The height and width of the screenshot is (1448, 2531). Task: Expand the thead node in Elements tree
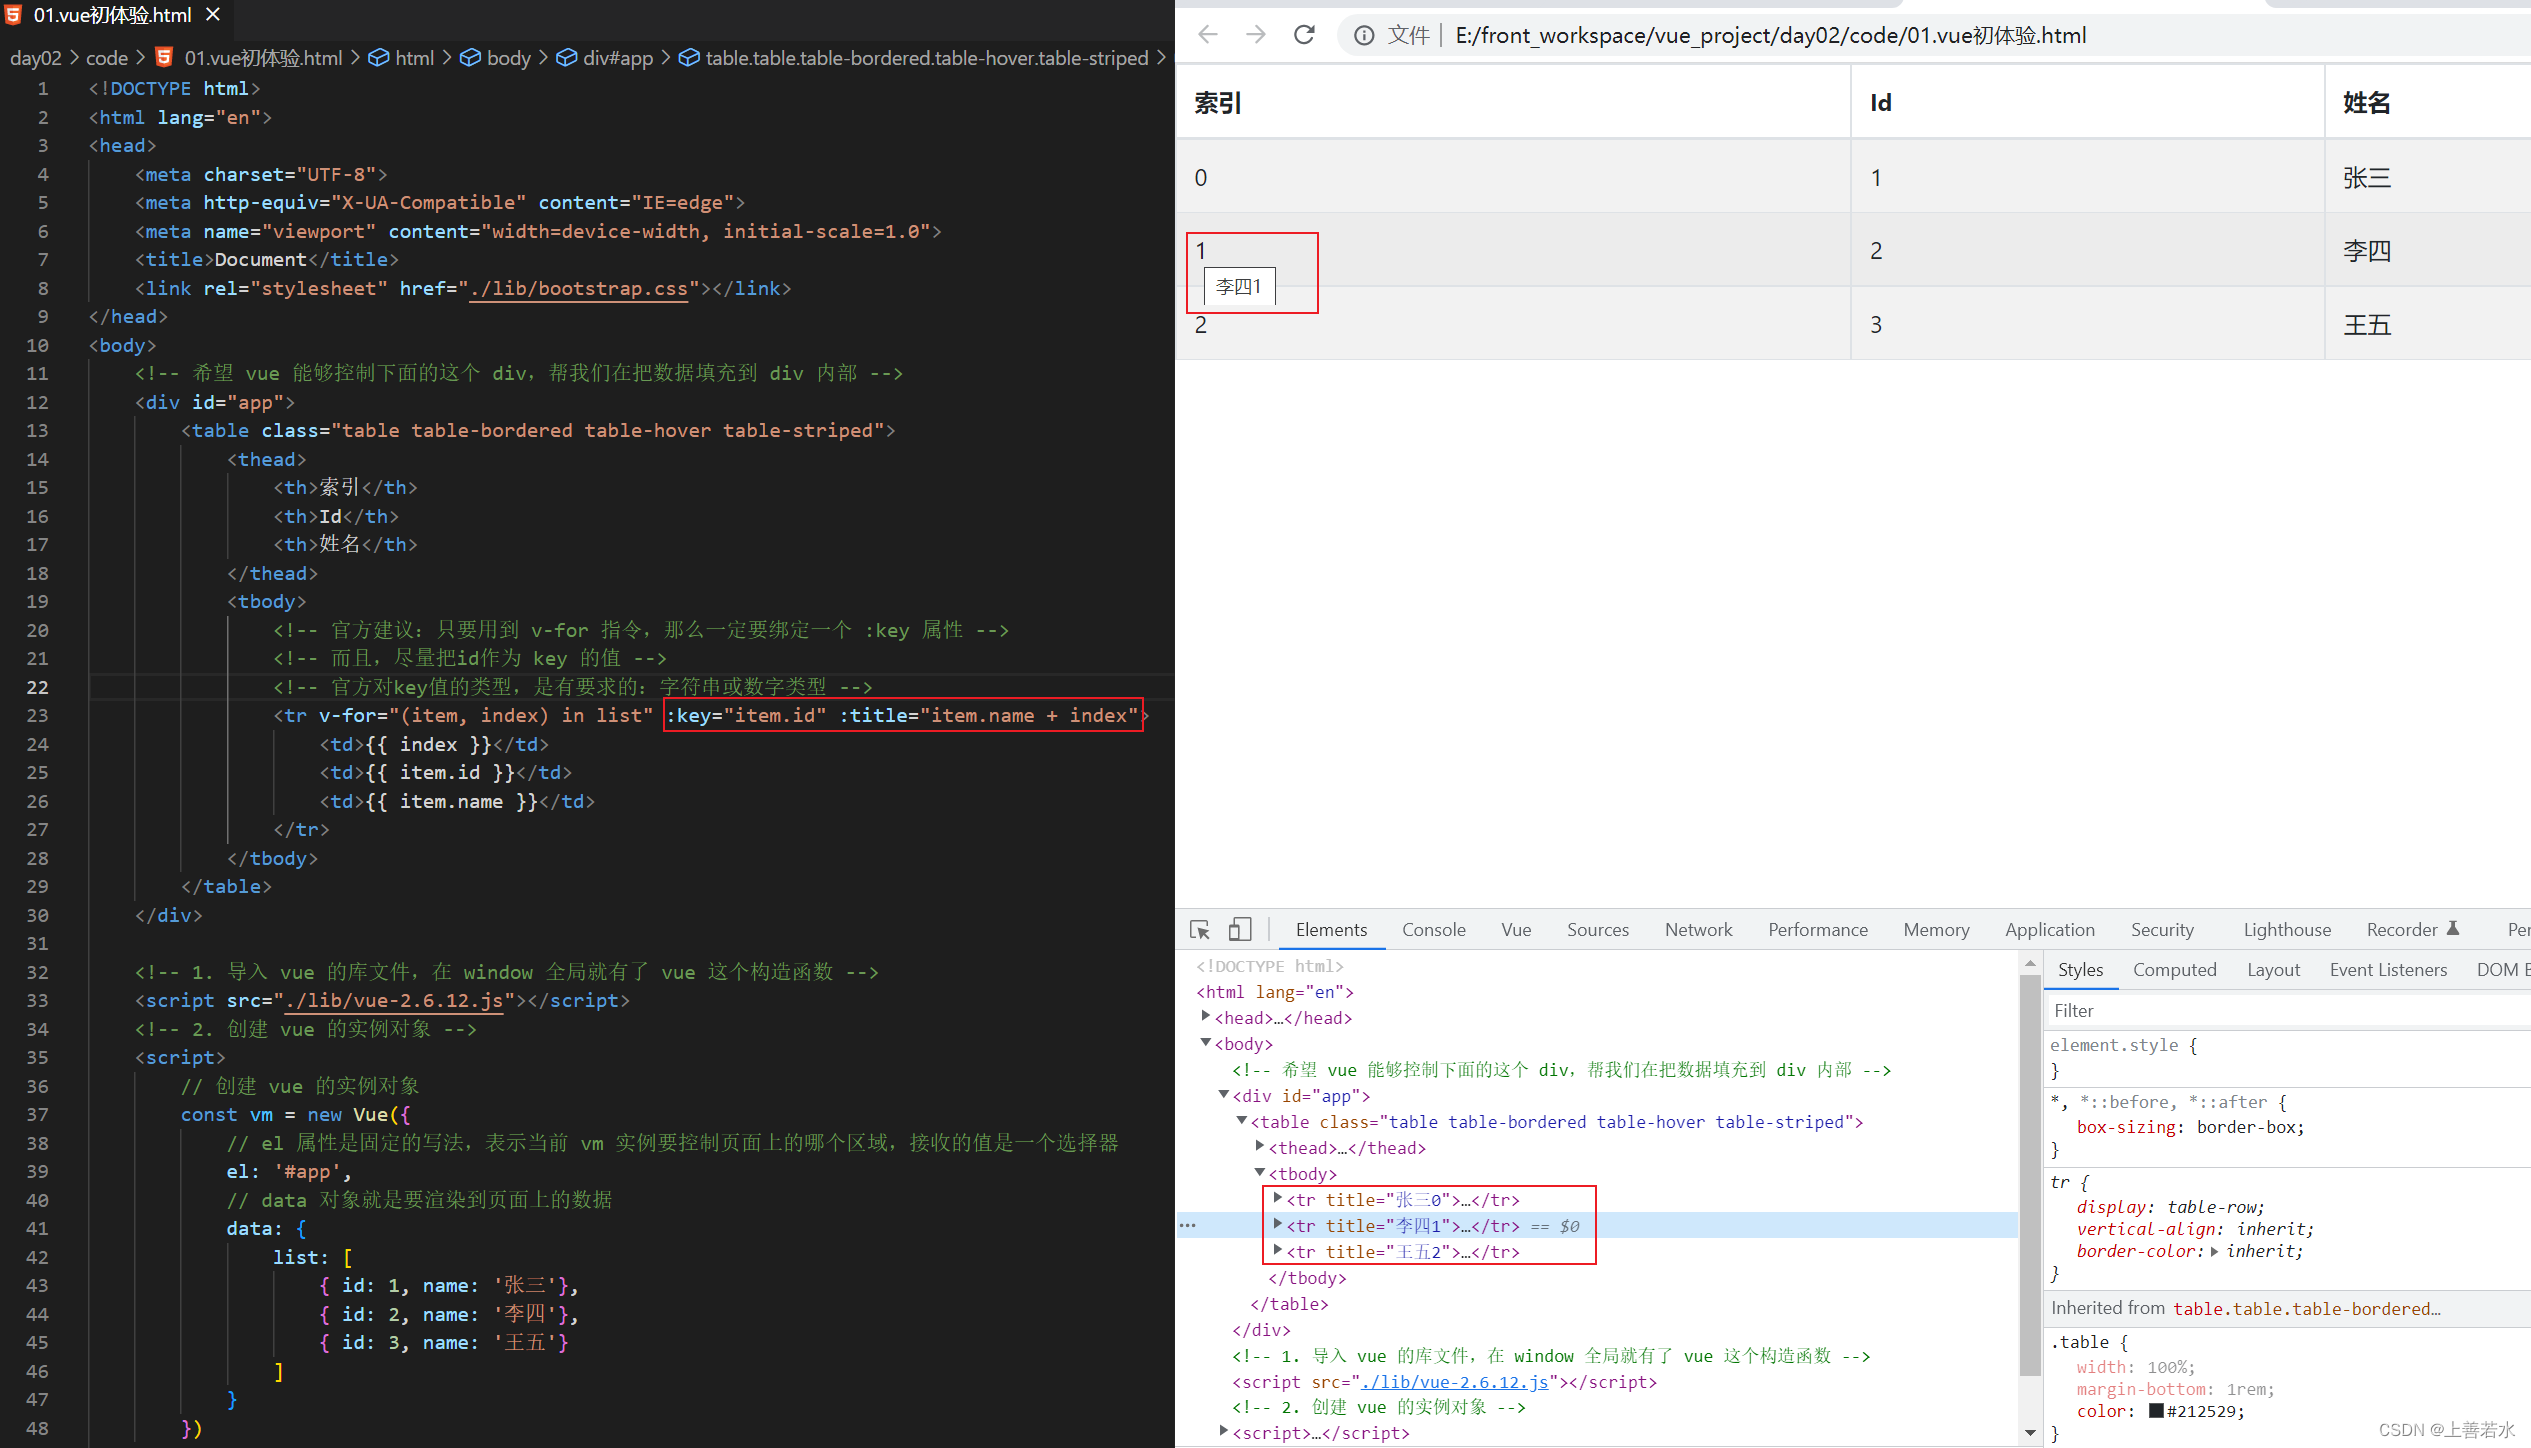1259,1146
